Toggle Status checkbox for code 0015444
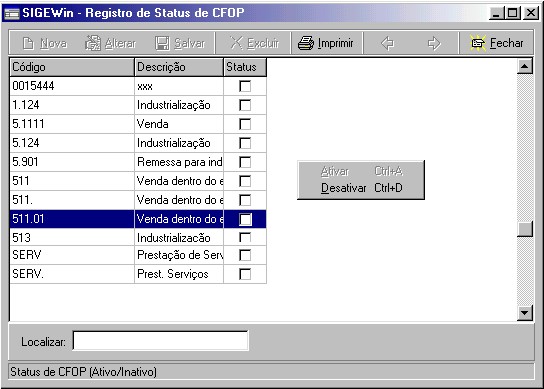 tap(245, 86)
